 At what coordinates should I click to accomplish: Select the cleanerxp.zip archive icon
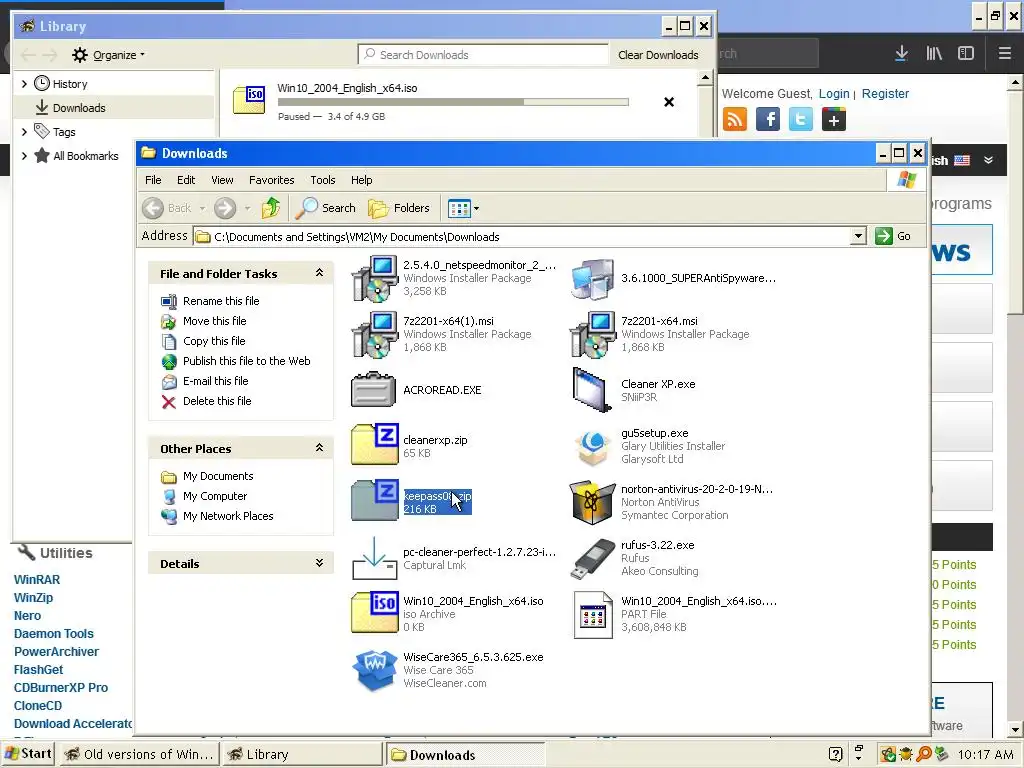[374, 444]
